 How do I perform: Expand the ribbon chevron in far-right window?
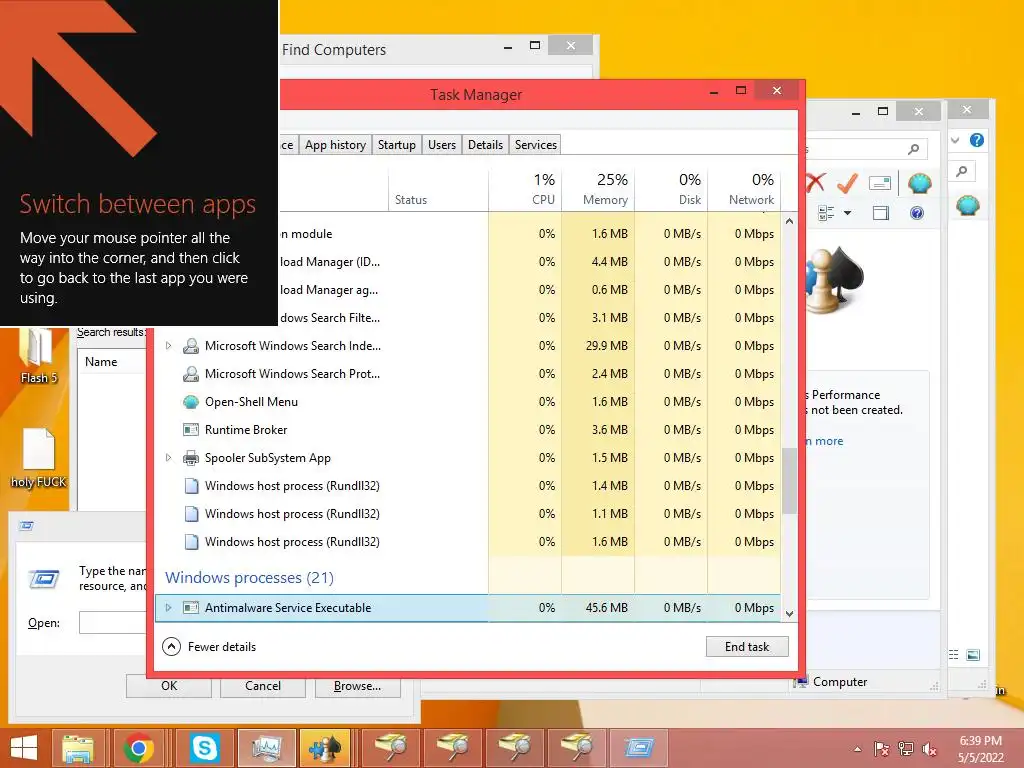click(x=955, y=140)
